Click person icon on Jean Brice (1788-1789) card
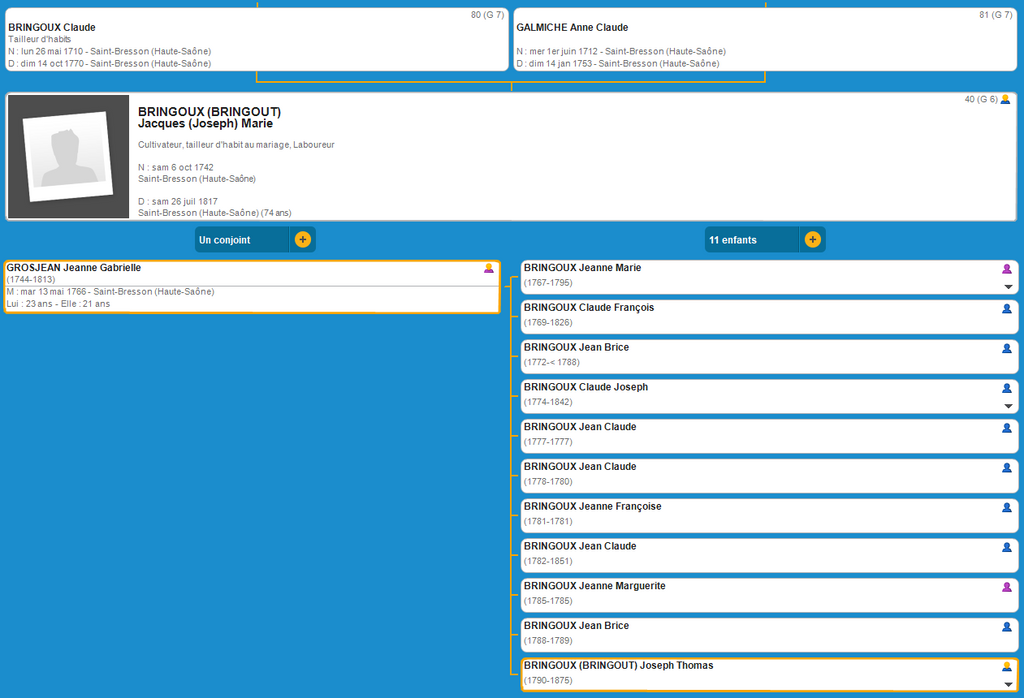The image size is (1024, 698). pos(1007,627)
